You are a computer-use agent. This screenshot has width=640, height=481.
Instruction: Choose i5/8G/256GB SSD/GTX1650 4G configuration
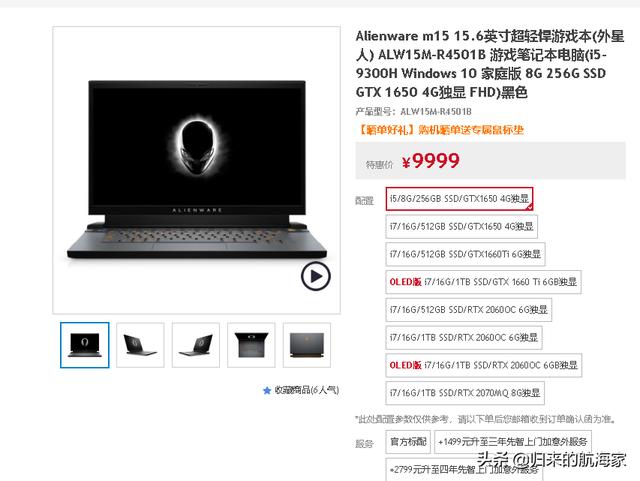pyautogui.click(x=459, y=199)
